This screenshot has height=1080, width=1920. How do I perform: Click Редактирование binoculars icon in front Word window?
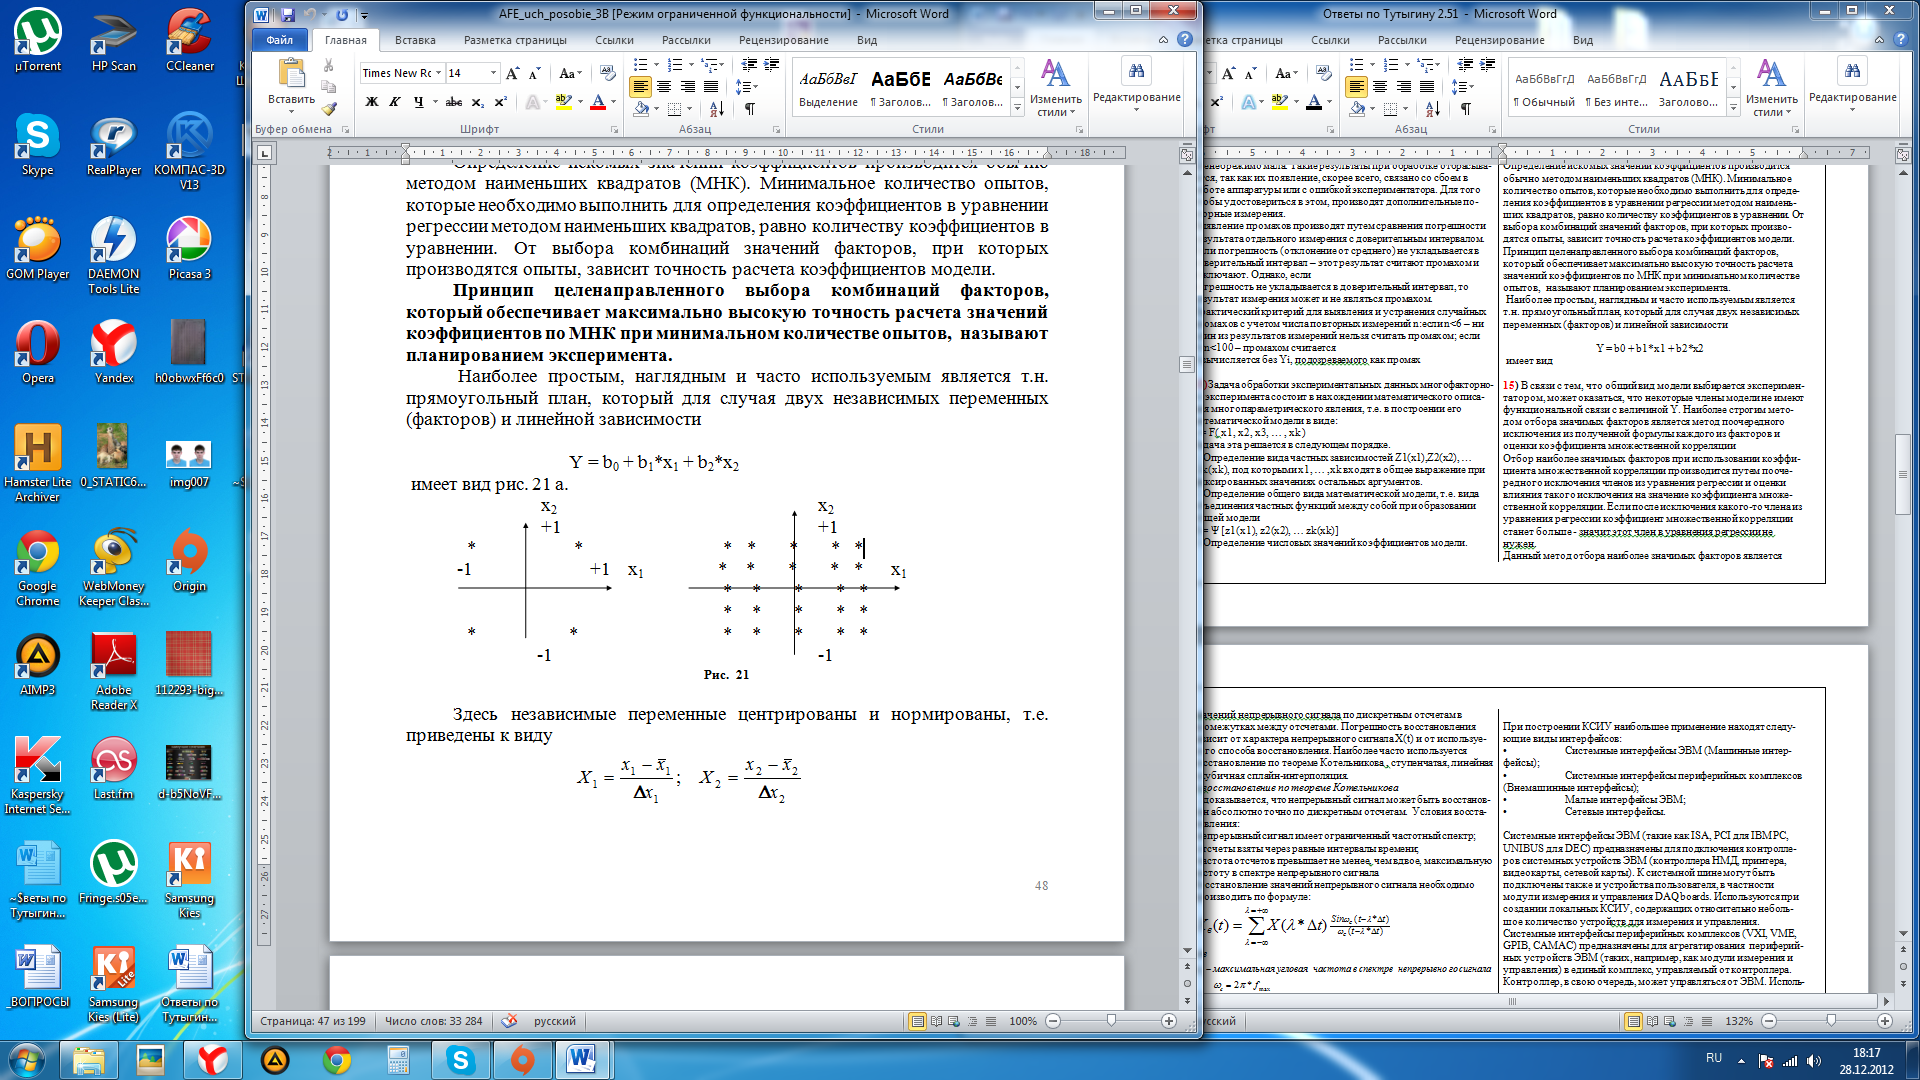pos(1136,71)
